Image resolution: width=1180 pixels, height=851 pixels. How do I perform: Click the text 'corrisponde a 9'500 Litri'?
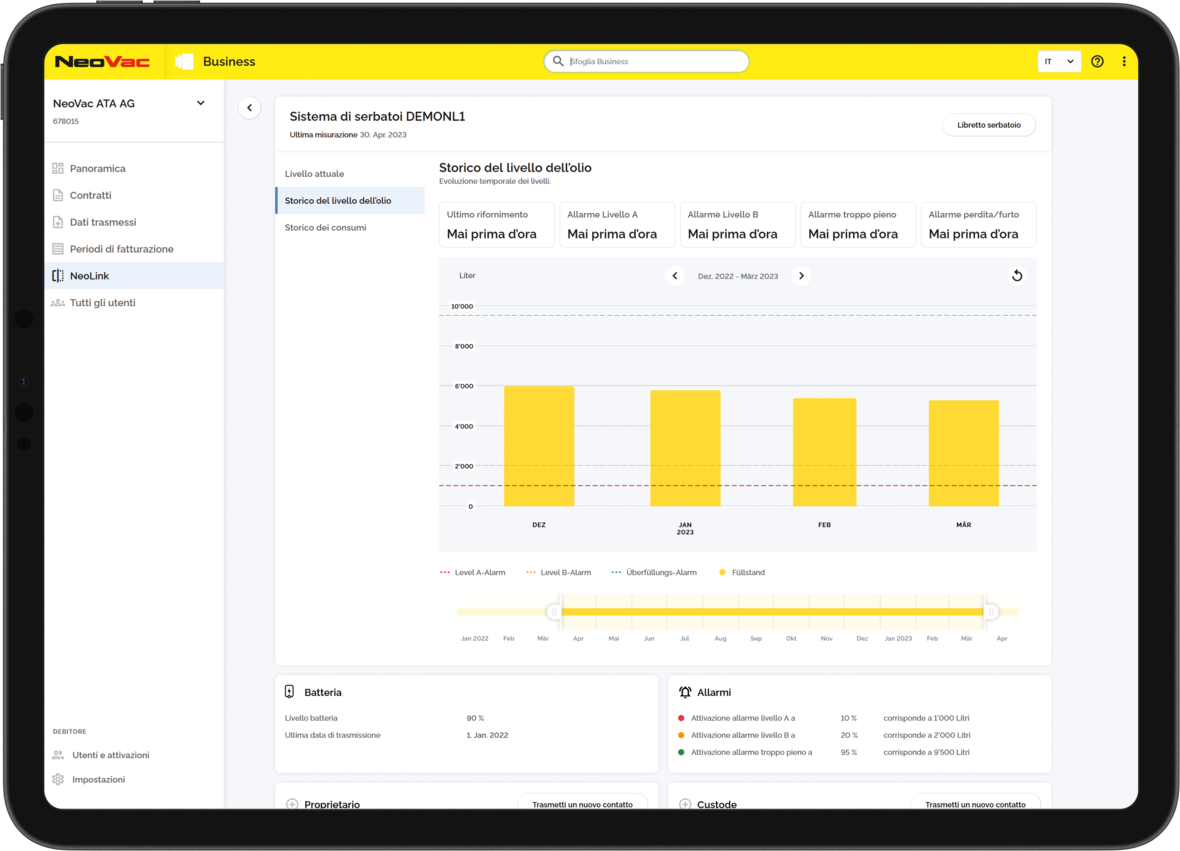[926, 752]
